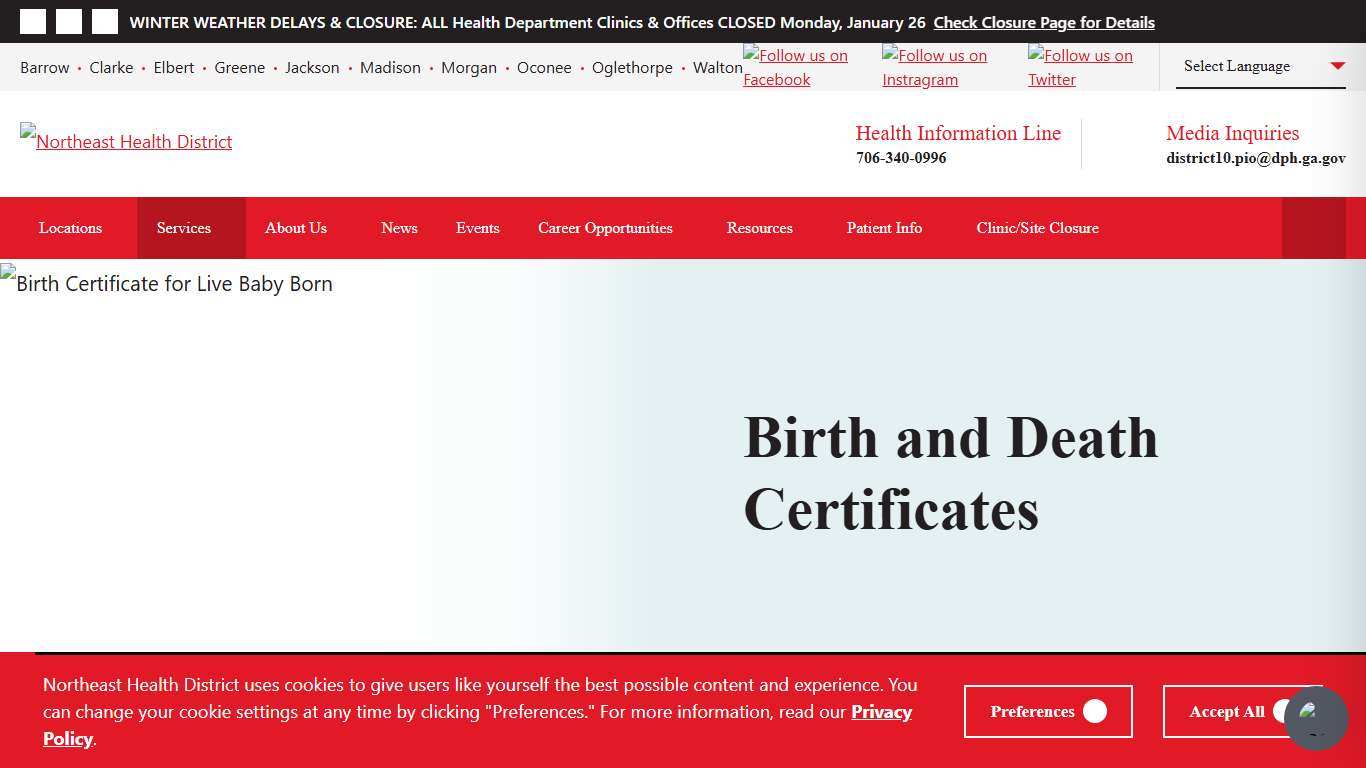The width and height of the screenshot is (1366, 768).
Task: Select the Patient Info menu item
Action: tap(884, 228)
